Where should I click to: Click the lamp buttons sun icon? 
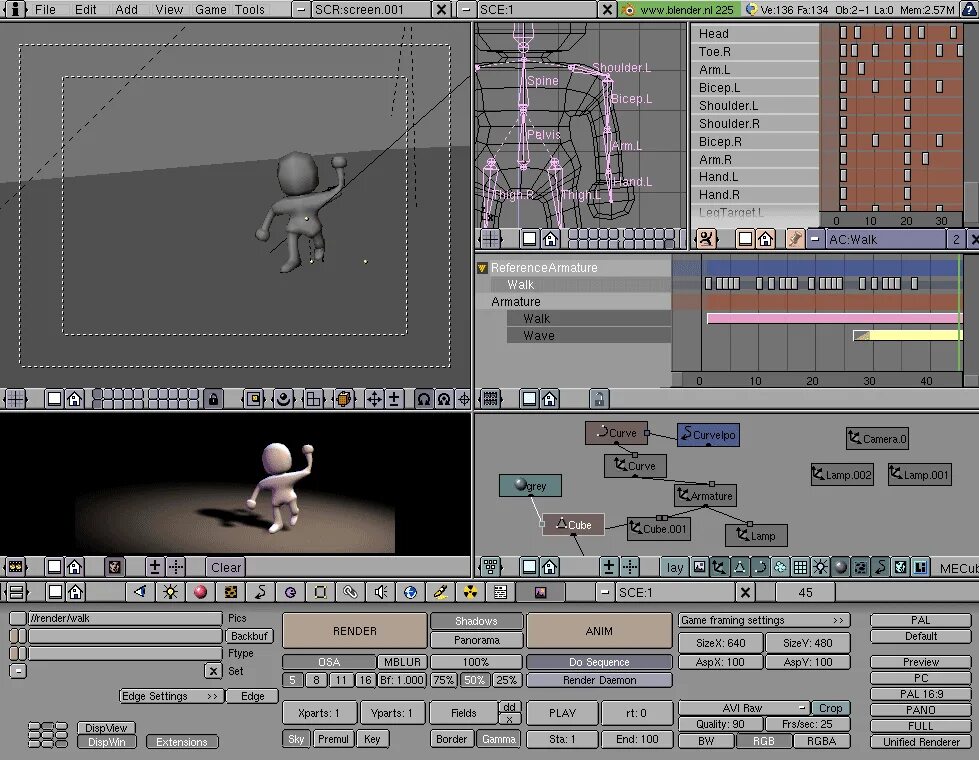pyautogui.click(x=170, y=592)
